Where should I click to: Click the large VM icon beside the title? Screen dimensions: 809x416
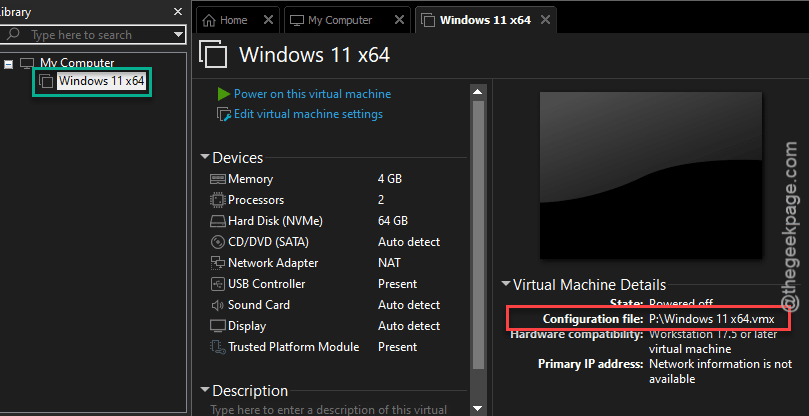(x=213, y=54)
